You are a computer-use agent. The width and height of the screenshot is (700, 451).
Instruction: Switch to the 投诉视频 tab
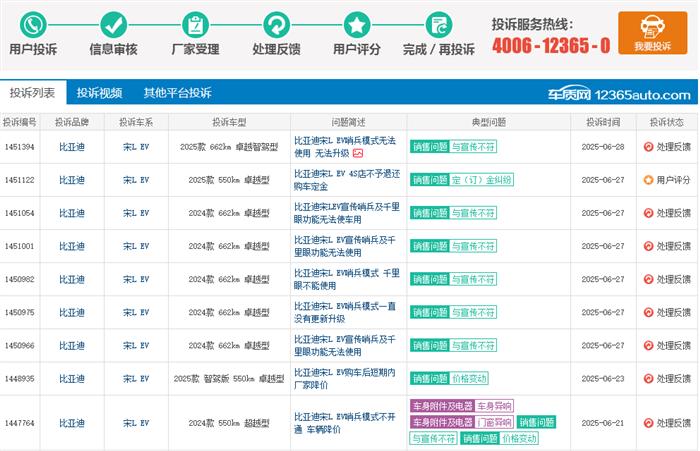tap(99, 93)
